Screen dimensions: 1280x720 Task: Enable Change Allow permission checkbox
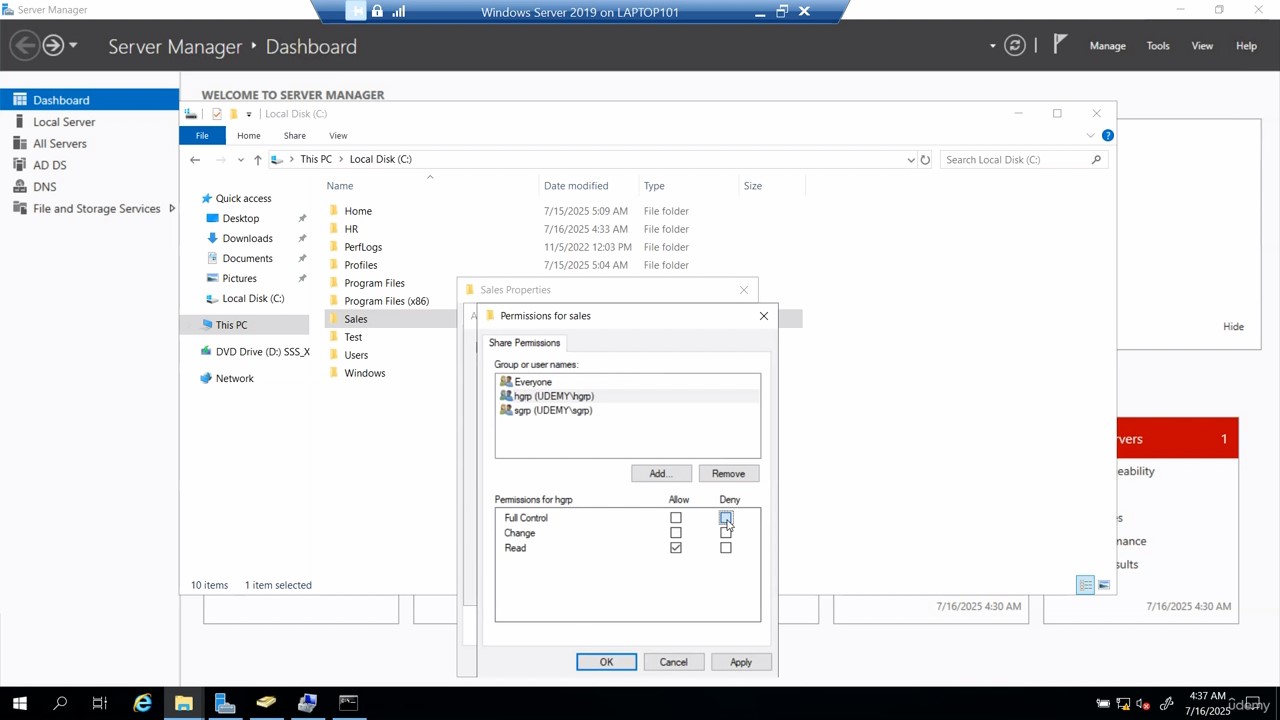tap(676, 533)
